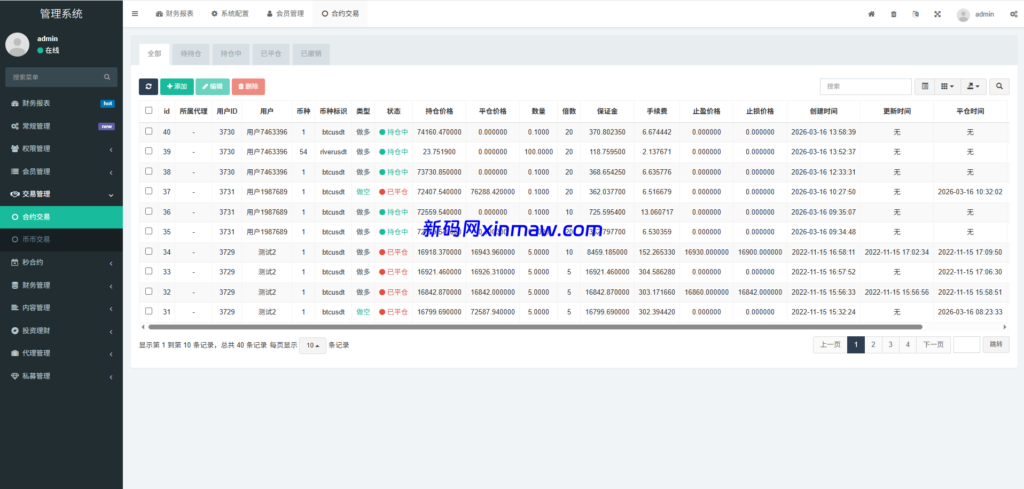The image size is (1024, 489).
Task: Go to home via the house icon
Action: [871, 14]
